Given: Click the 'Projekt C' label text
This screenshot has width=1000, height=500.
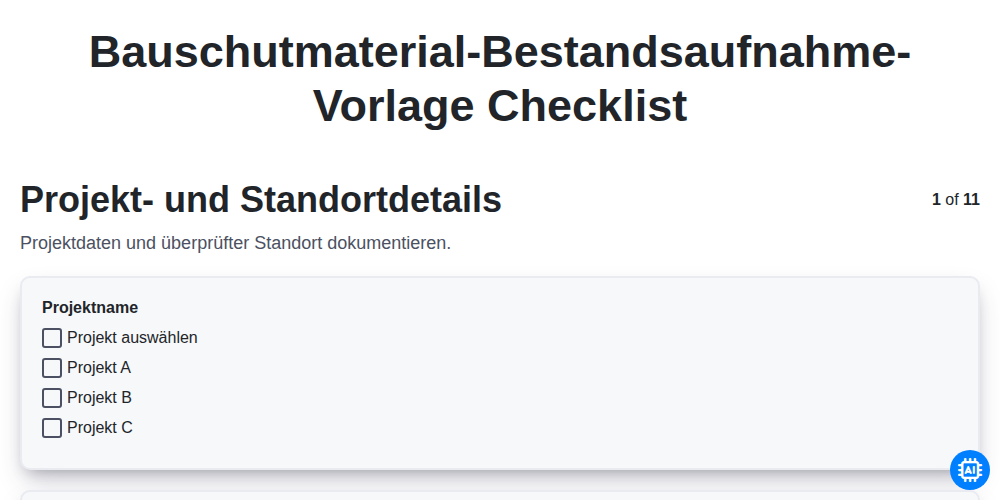Looking at the screenshot, I should (x=99, y=427).
